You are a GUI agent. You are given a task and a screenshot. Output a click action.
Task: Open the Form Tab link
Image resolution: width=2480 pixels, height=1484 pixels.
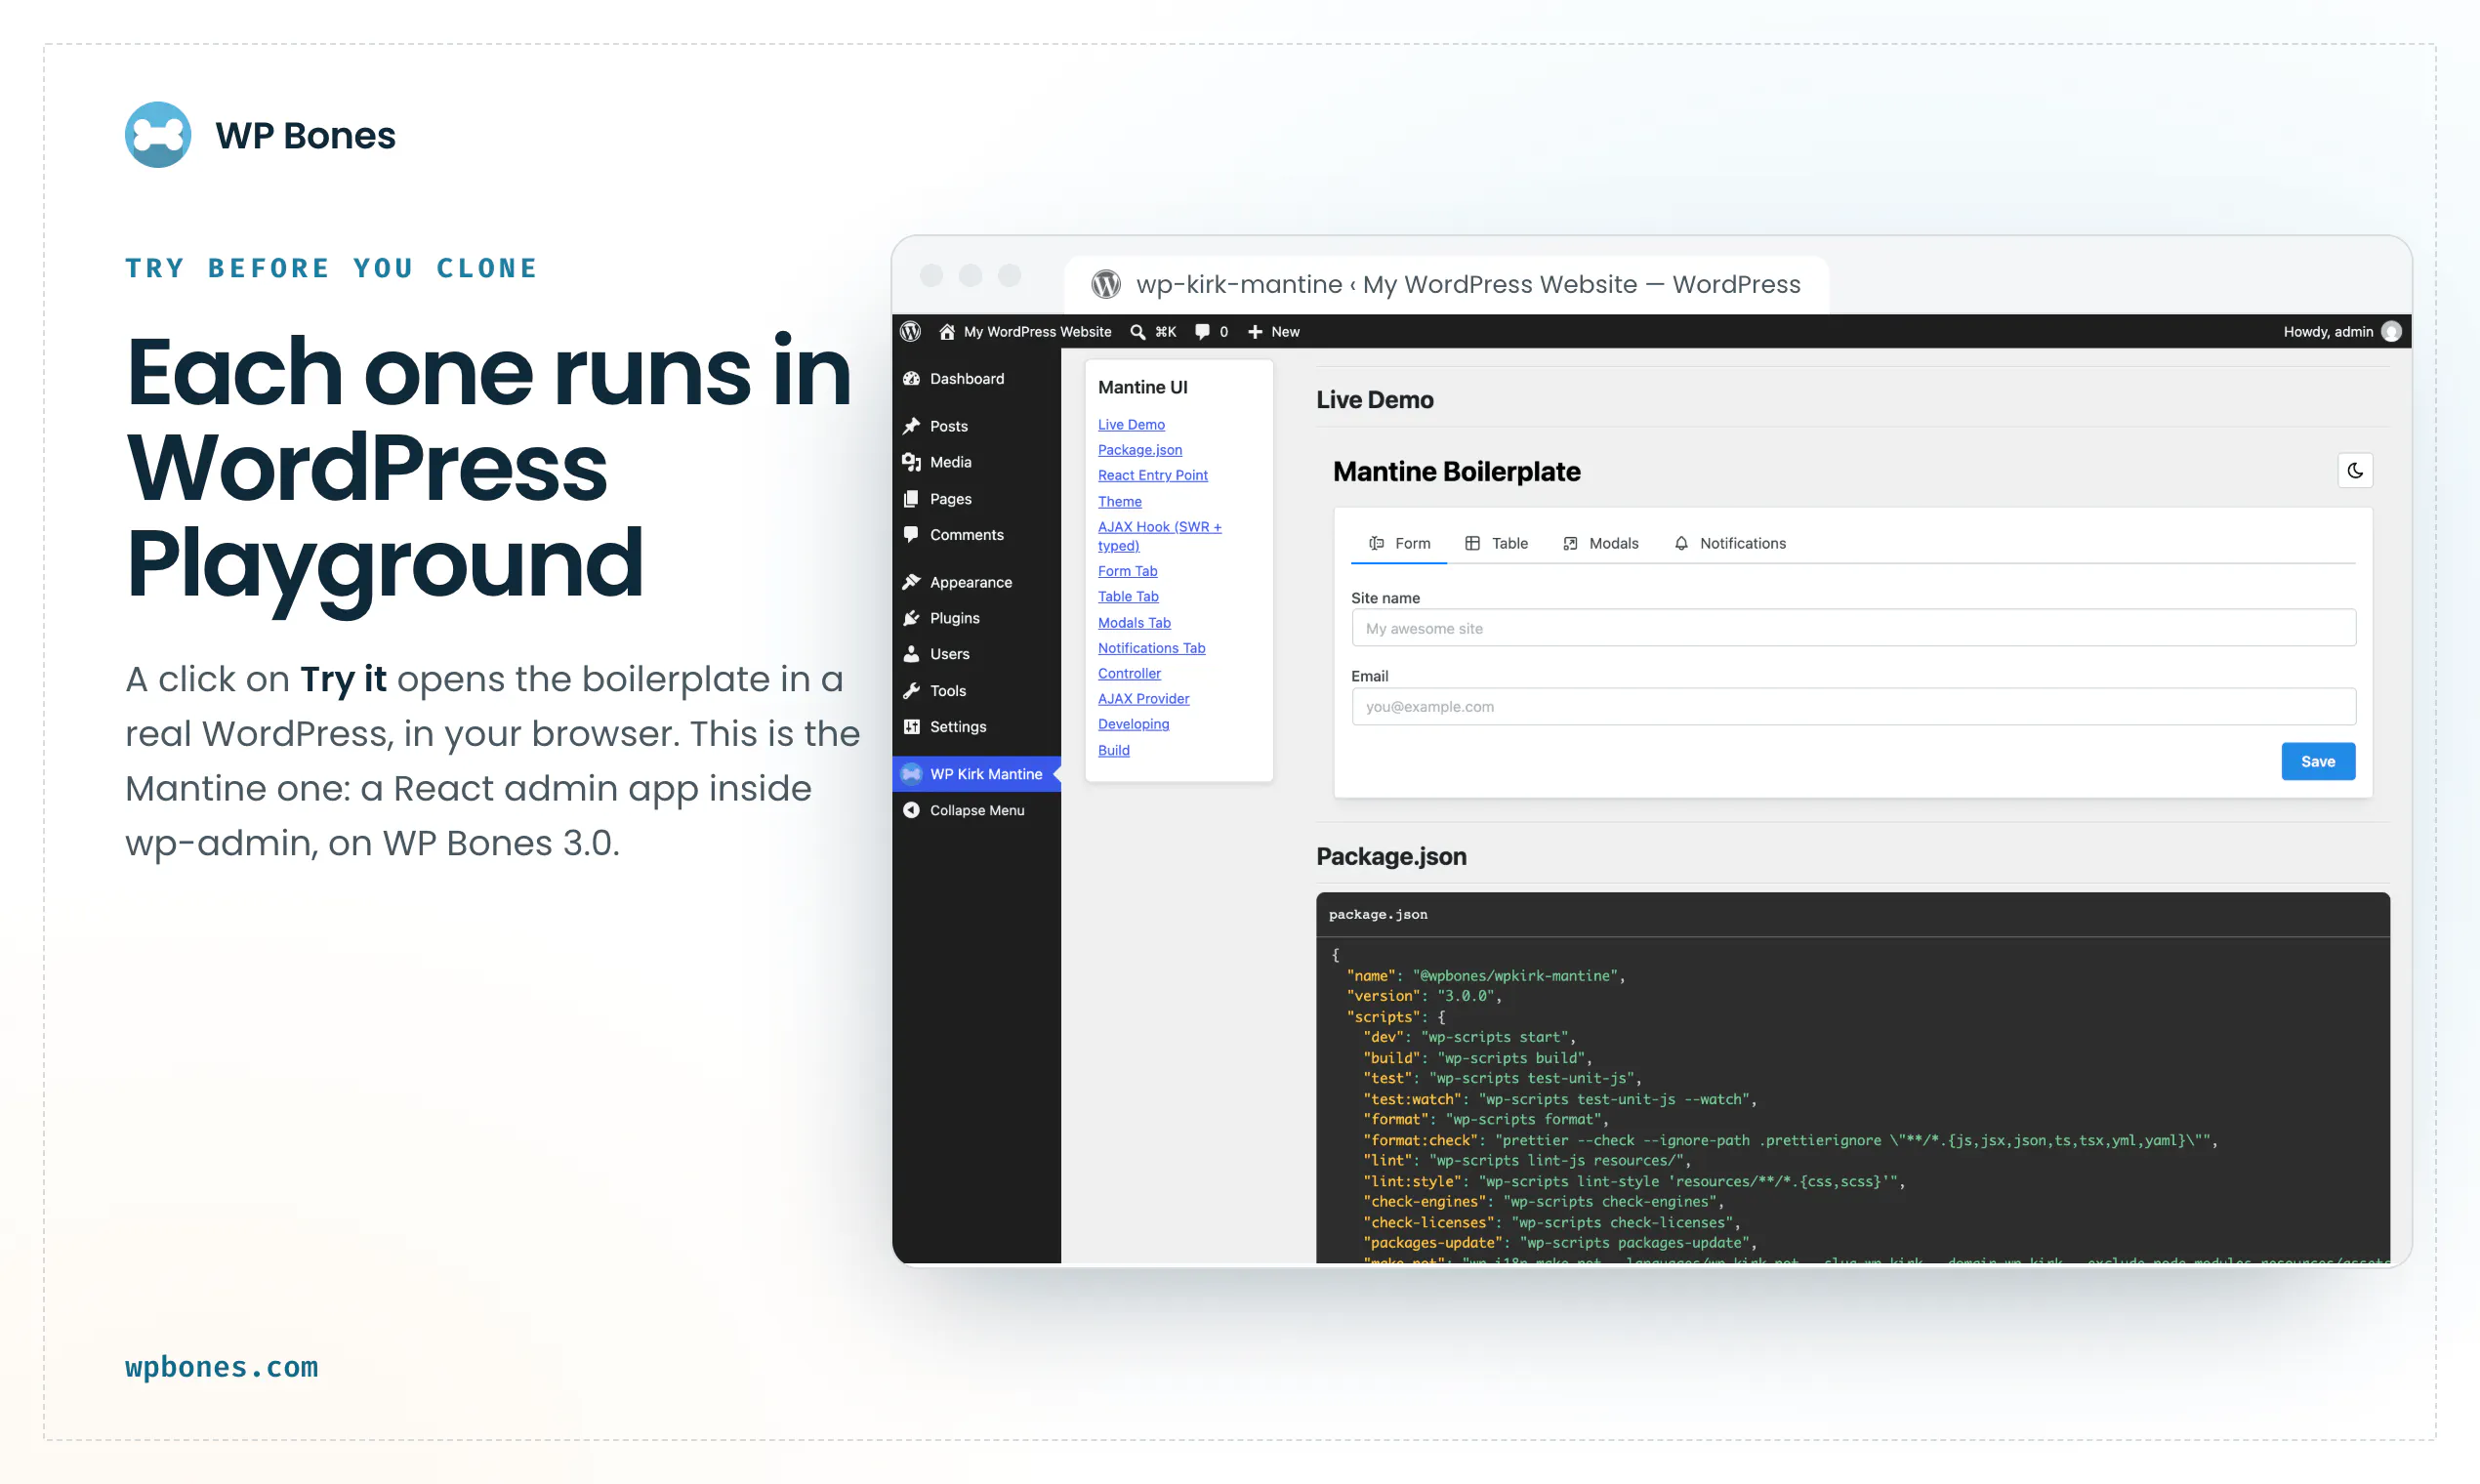point(1128,571)
